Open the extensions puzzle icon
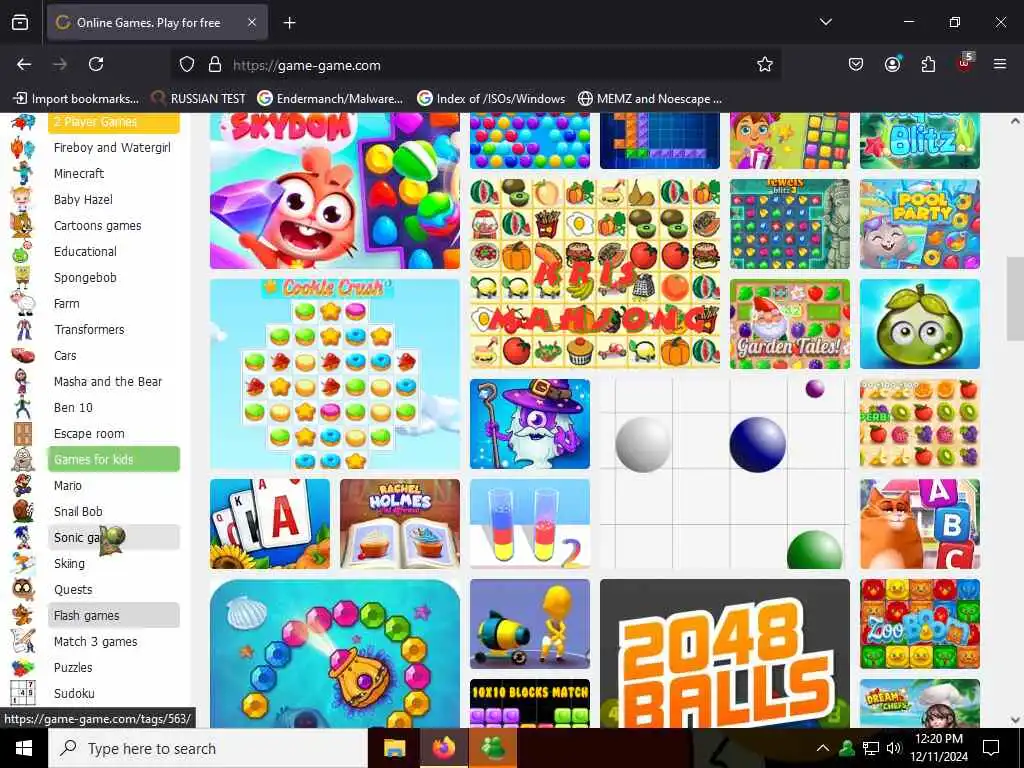Screen dimensions: 1024x768 (x=928, y=64)
